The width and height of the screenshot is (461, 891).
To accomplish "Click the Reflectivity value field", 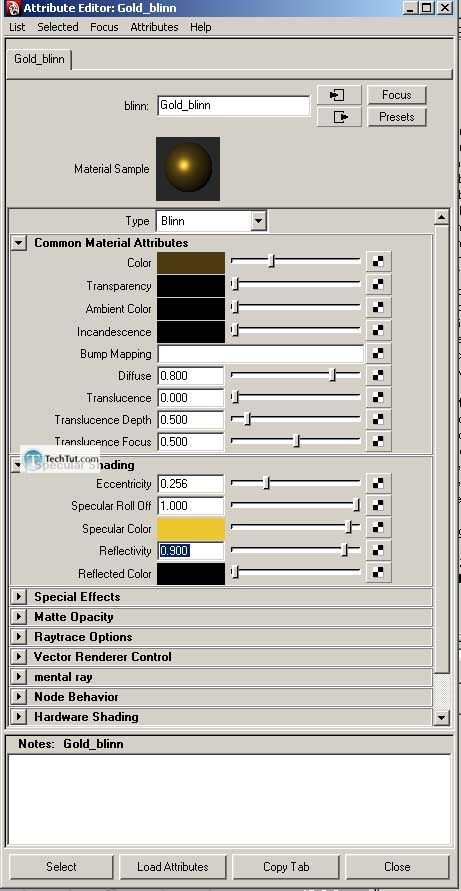I will click(190, 551).
